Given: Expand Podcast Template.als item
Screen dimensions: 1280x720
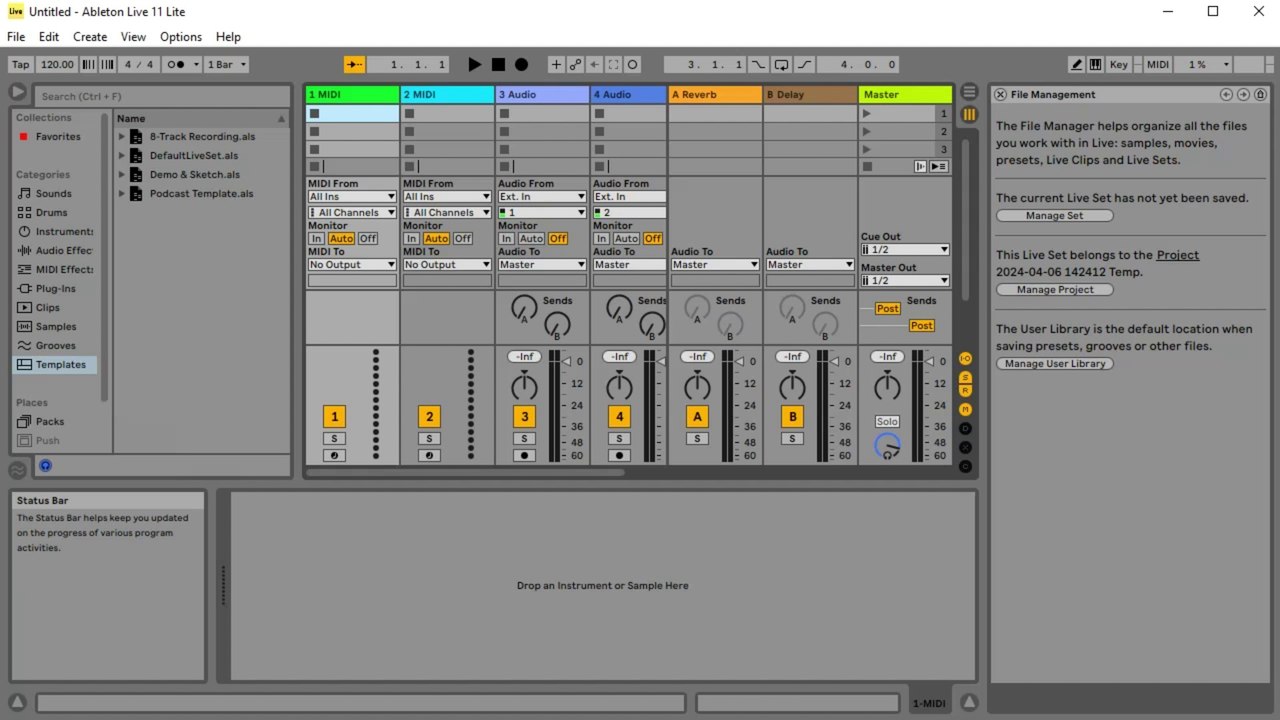Looking at the screenshot, I should tap(122, 193).
